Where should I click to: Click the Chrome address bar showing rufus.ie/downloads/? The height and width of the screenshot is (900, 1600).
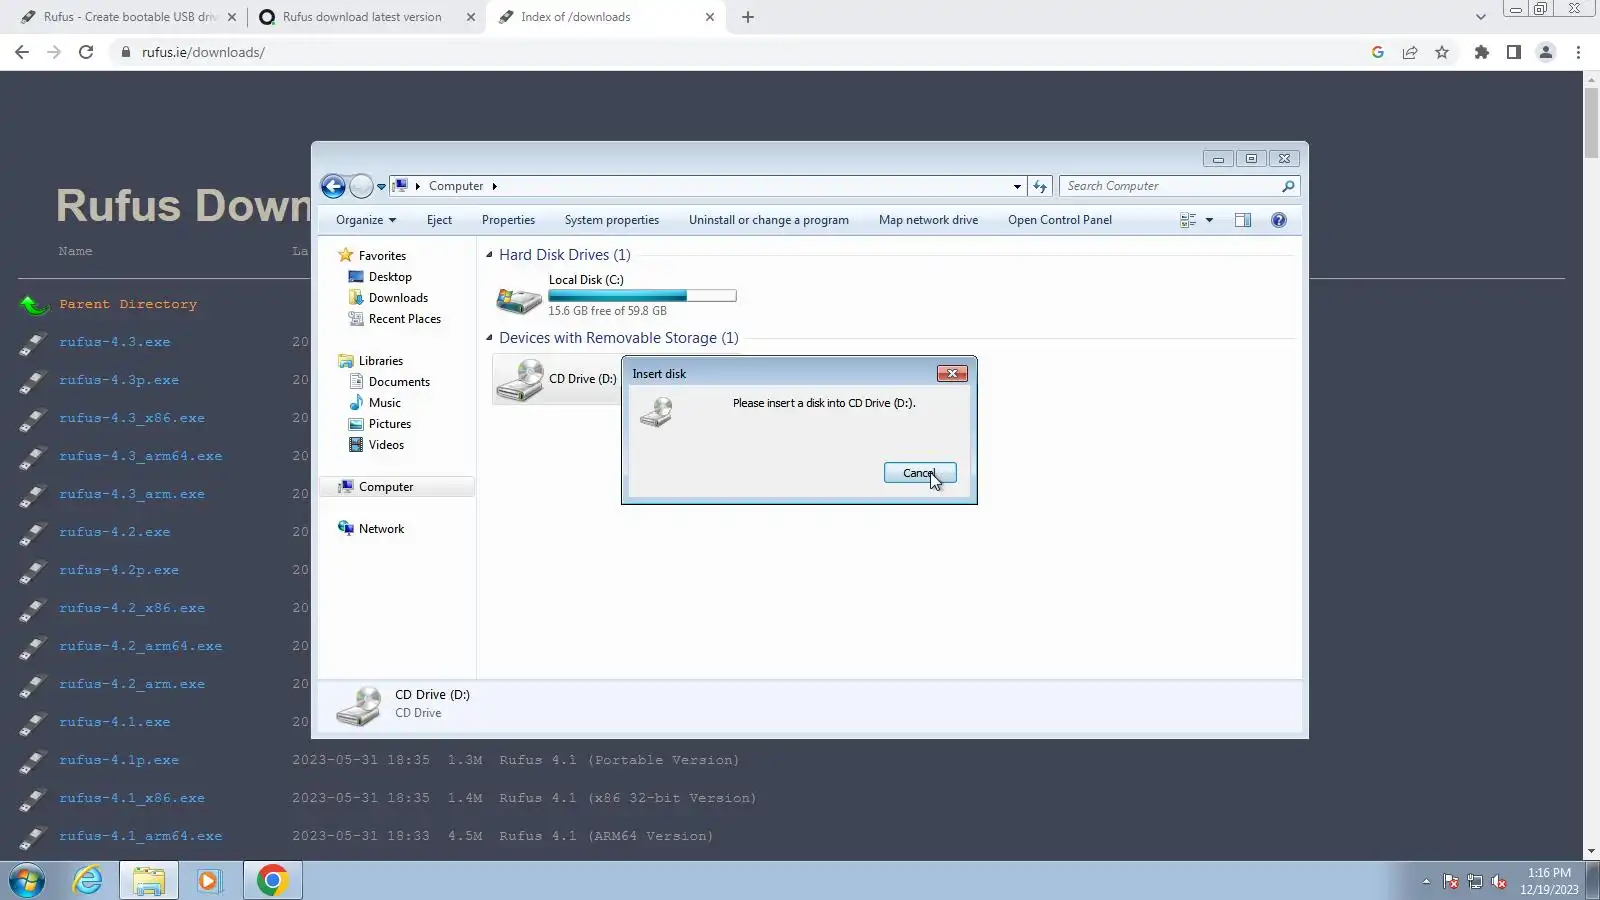tap(203, 52)
